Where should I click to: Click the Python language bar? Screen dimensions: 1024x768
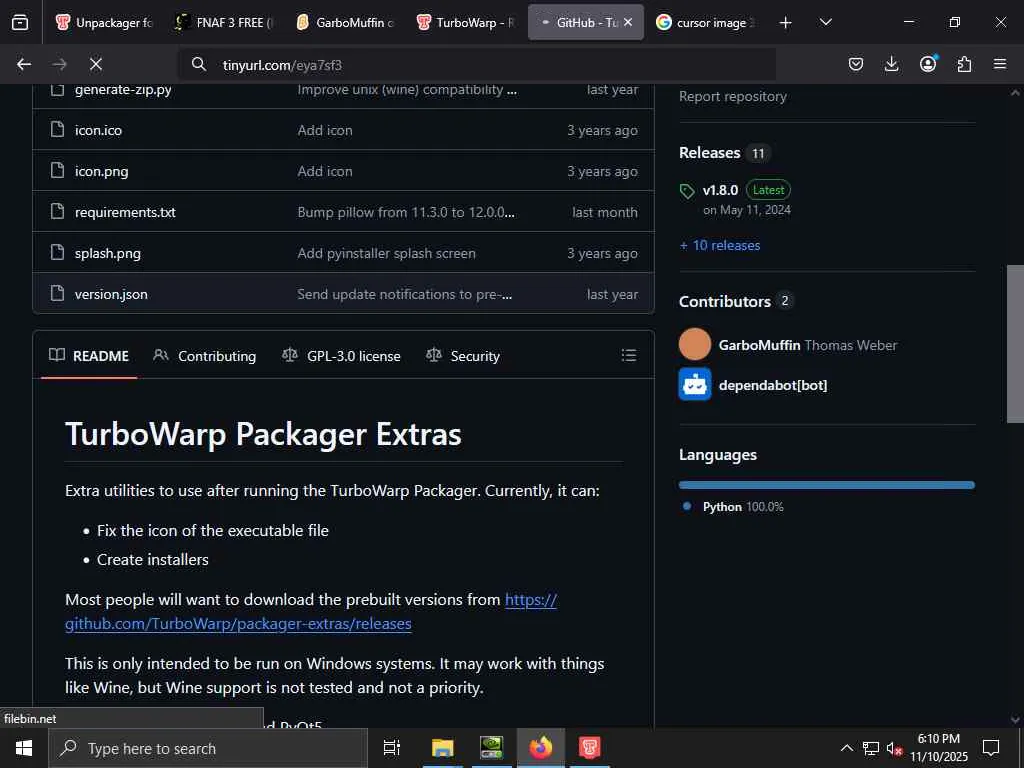[x=827, y=485]
